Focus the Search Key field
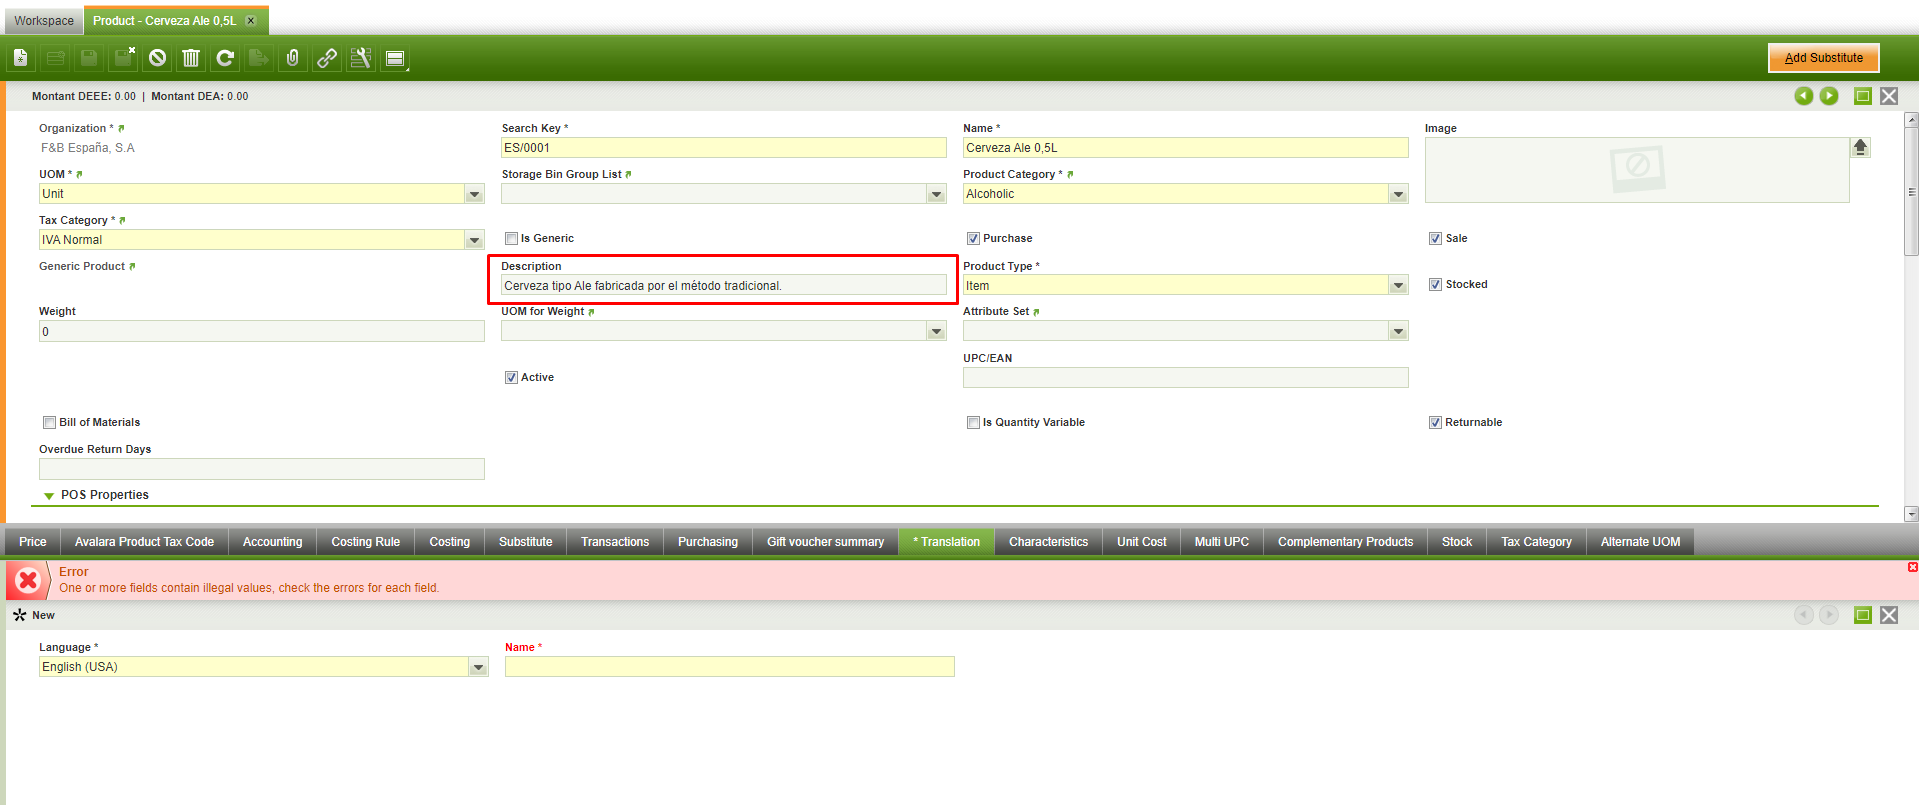The width and height of the screenshot is (1919, 805). [x=724, y=148]
